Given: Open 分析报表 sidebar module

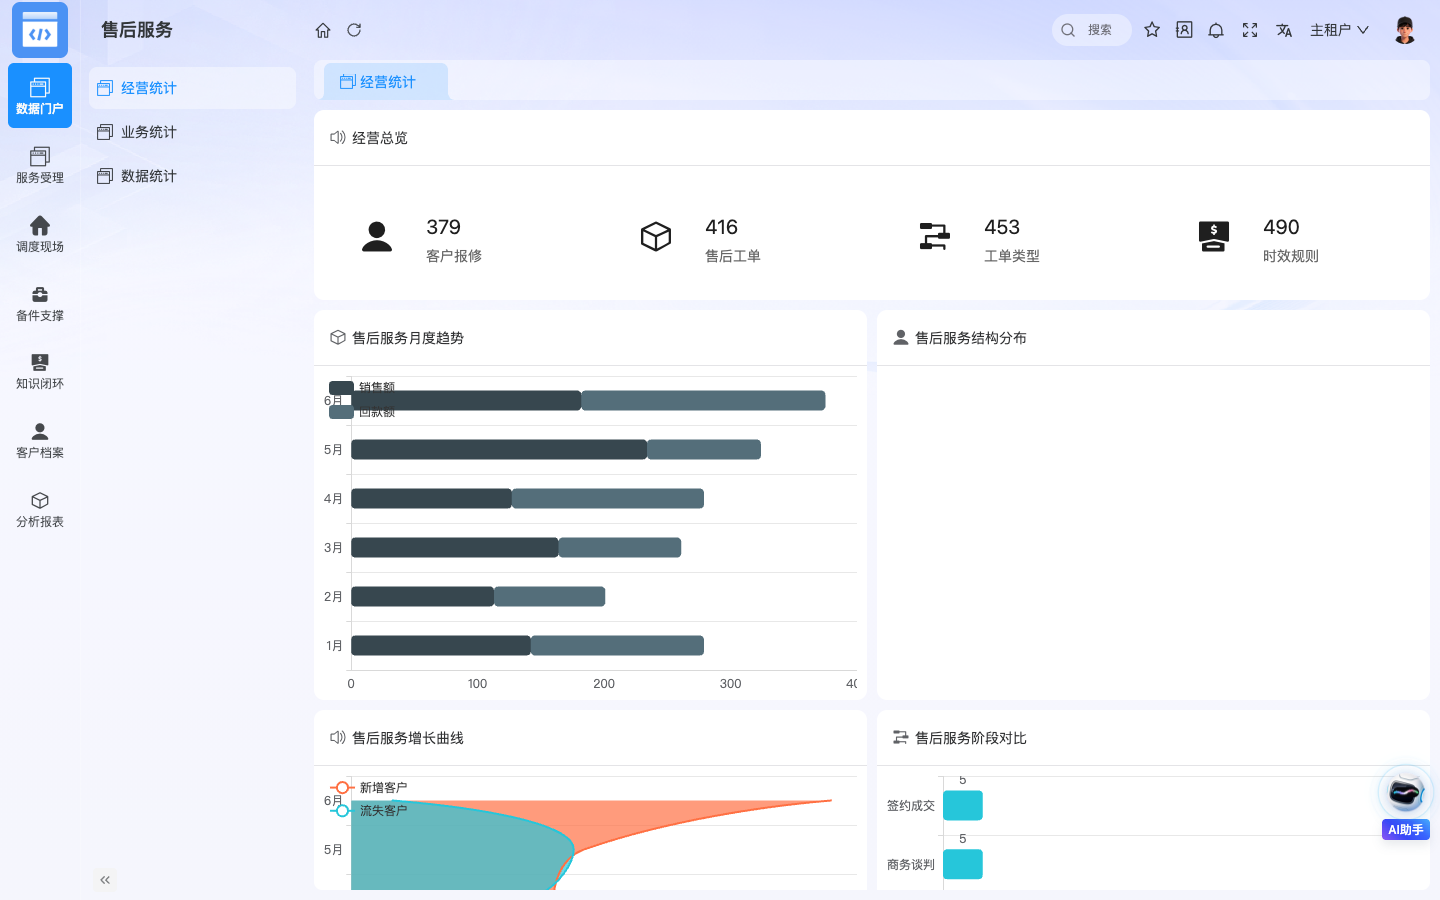Looking at the screenshot, I should tap(40, 509).
